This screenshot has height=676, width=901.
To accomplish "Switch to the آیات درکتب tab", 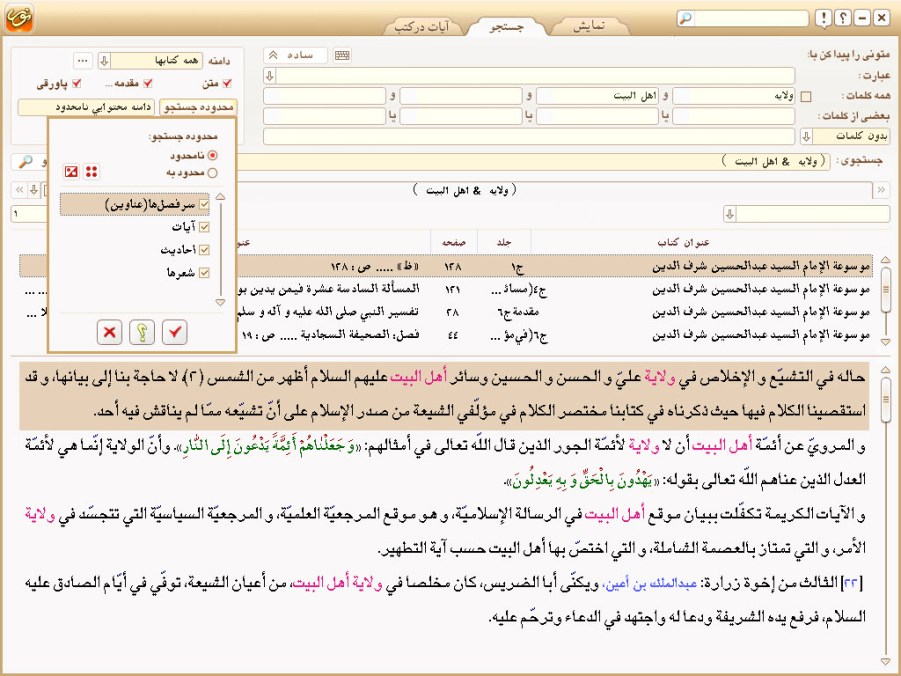I will (x=423, y=27).
